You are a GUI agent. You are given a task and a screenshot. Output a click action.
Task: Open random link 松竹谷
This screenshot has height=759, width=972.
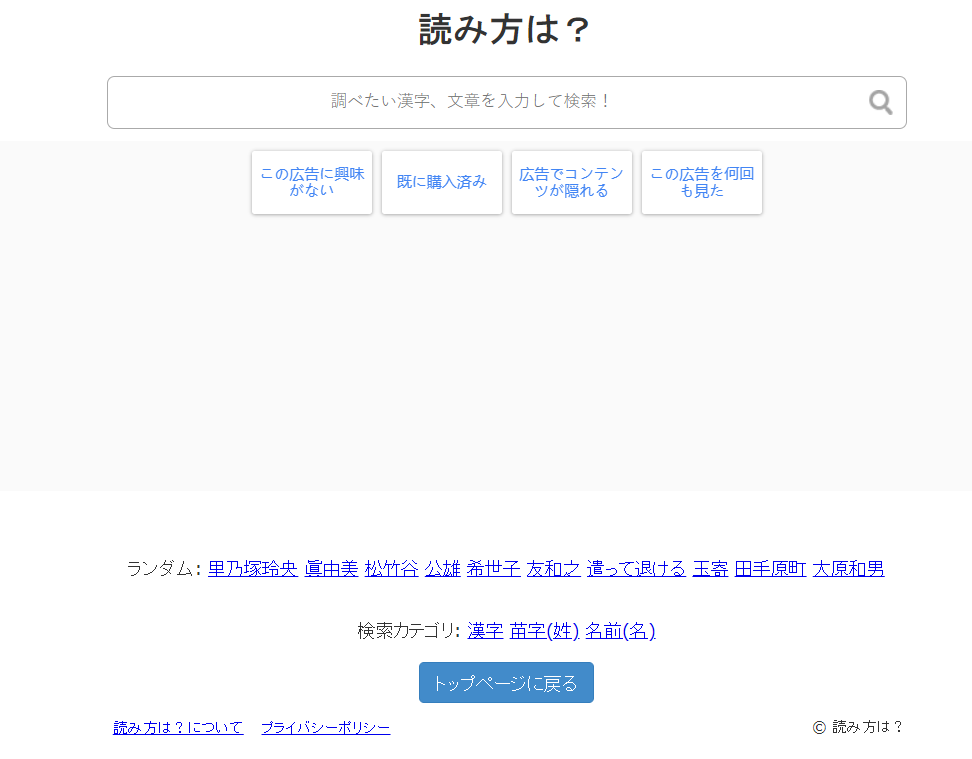(x=391, y=569)
